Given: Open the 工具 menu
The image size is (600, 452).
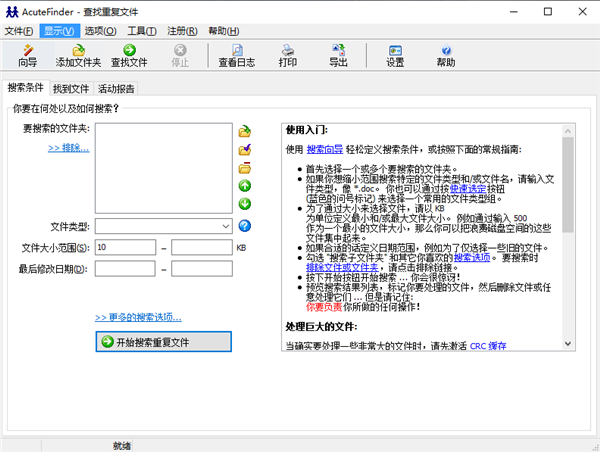Looking at the screenshot, I should (x=141, y=31).
